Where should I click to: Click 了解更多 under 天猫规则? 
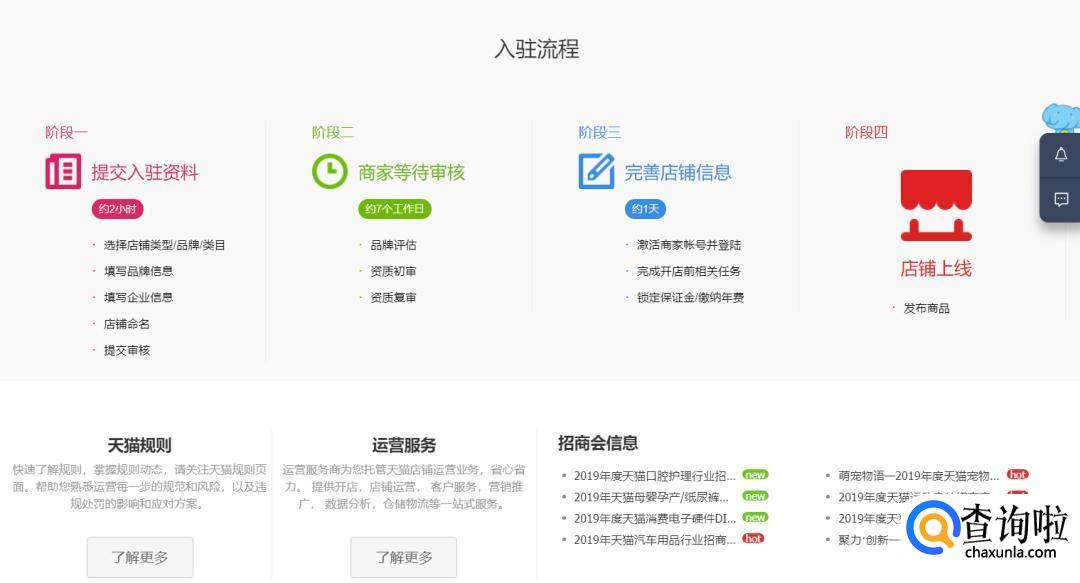[x=140, y=557]
